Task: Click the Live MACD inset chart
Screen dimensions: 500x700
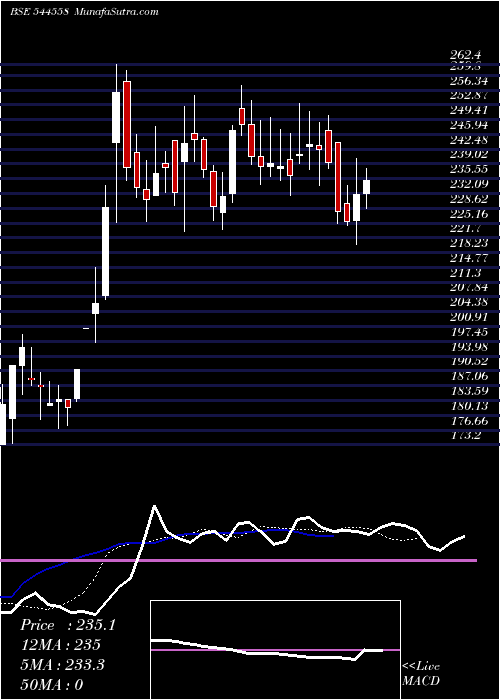Action: click(x=275, y=650)
